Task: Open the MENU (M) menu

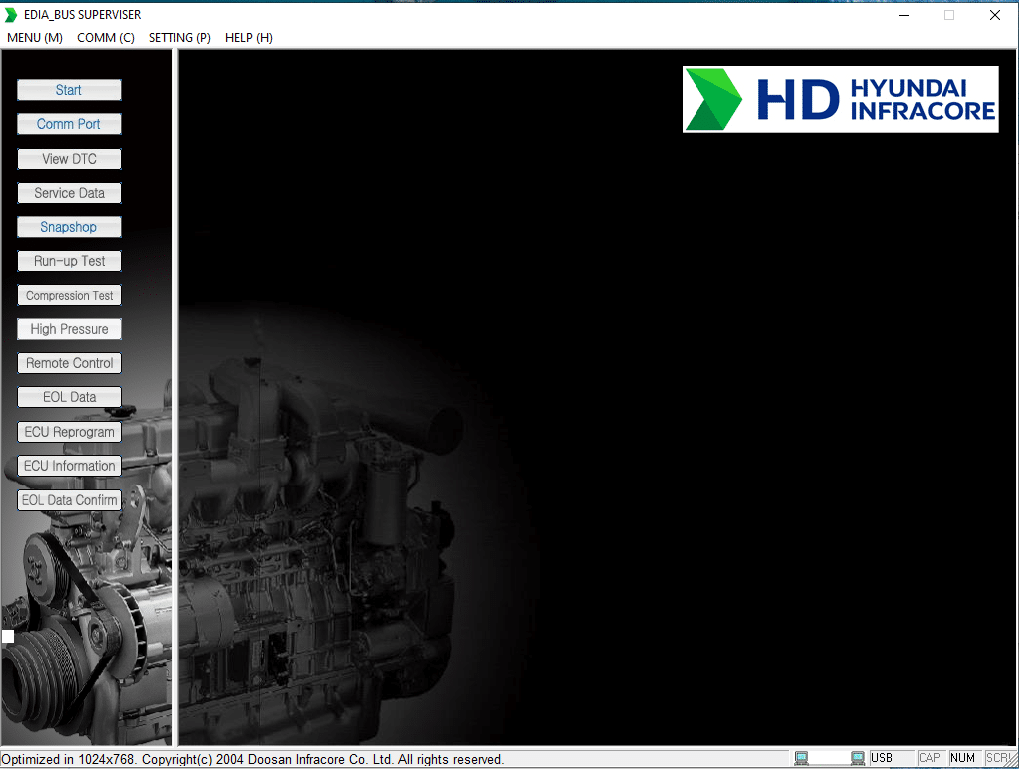Action: tap(35, 38)
